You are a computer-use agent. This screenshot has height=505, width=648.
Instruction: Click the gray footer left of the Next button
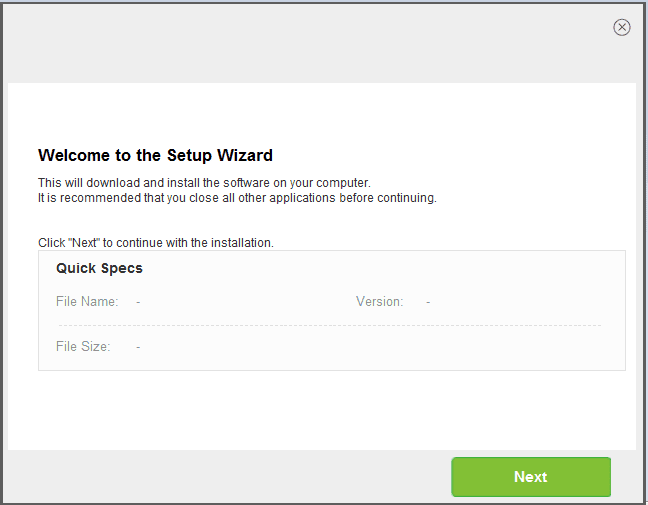pyautogui.click(x=220, y=476)
